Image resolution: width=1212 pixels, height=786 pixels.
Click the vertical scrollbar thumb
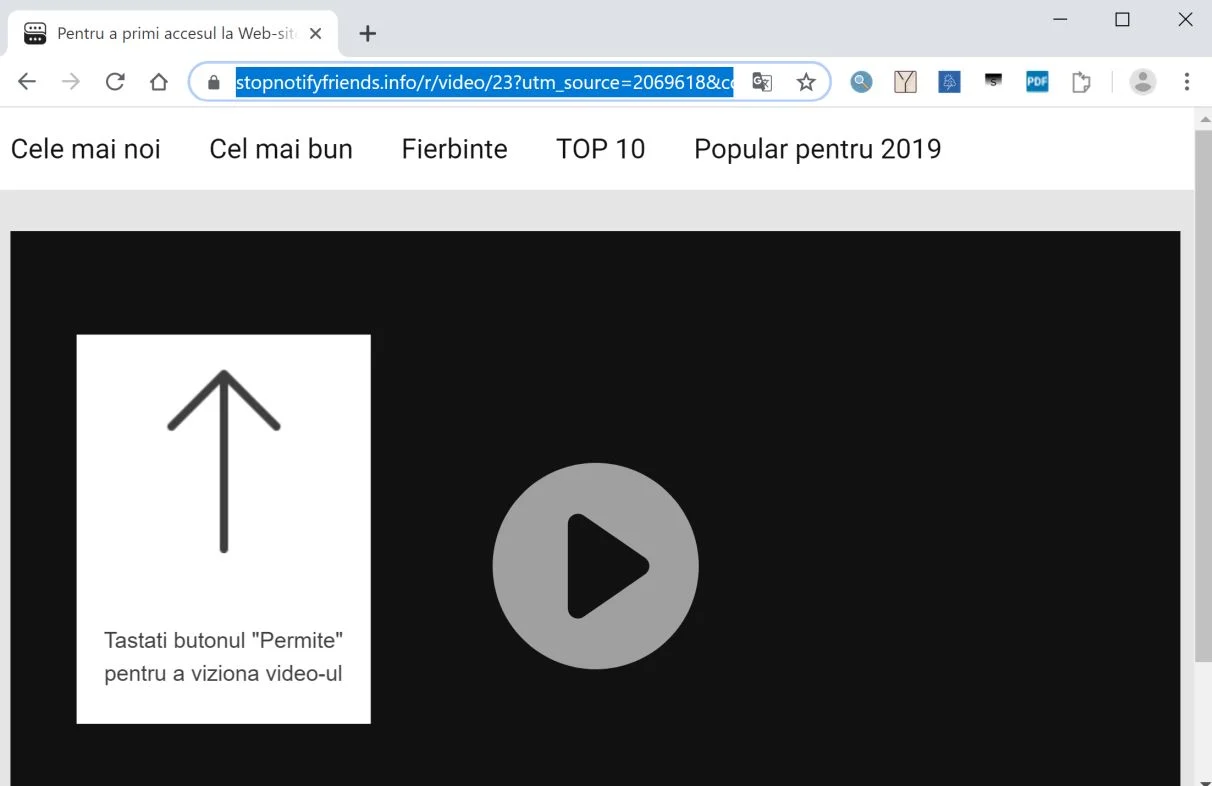click(1203, 395)
